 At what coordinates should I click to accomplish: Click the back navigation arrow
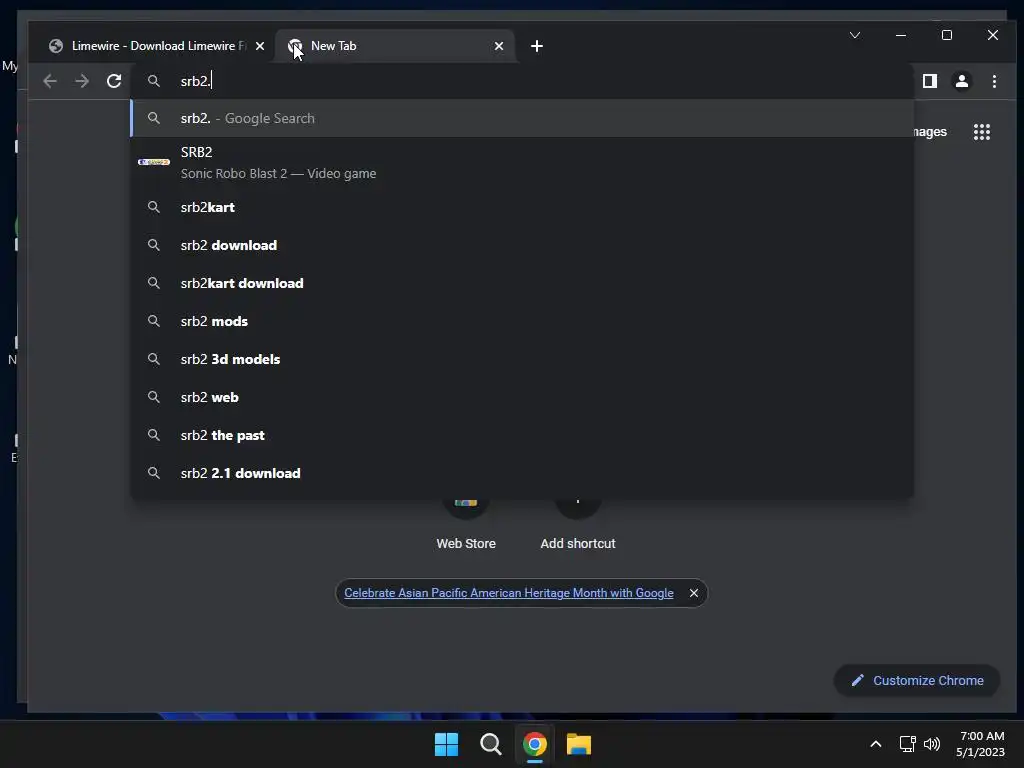tap(50, 81)
